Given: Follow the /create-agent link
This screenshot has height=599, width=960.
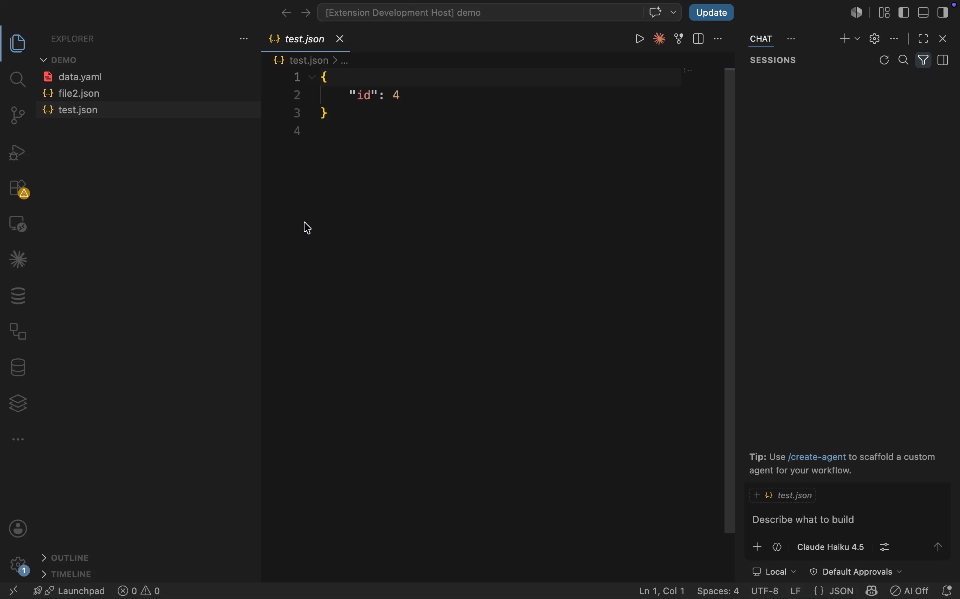Looking at the screenshot, I should coord(817,457).
